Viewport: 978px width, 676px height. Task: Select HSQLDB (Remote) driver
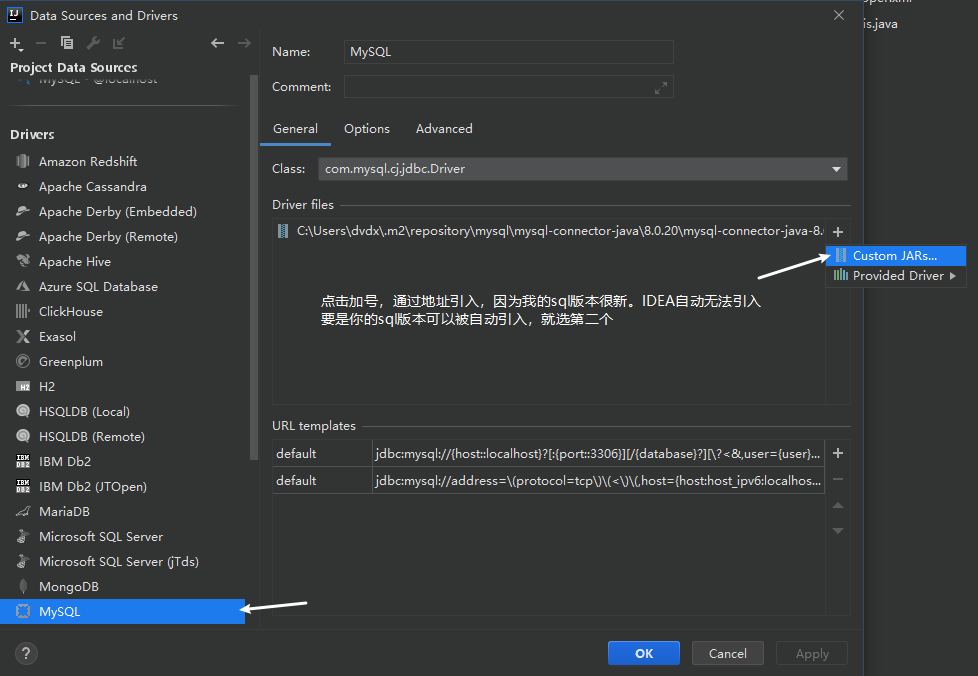pyautogui.click(x=122, y=437)
